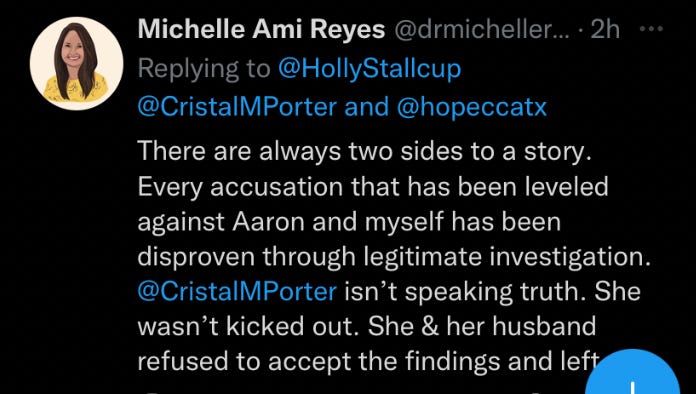This screenshot has width=696, height=394.
Task: Tap the blue floating compose button
Action: click(633, 372)
